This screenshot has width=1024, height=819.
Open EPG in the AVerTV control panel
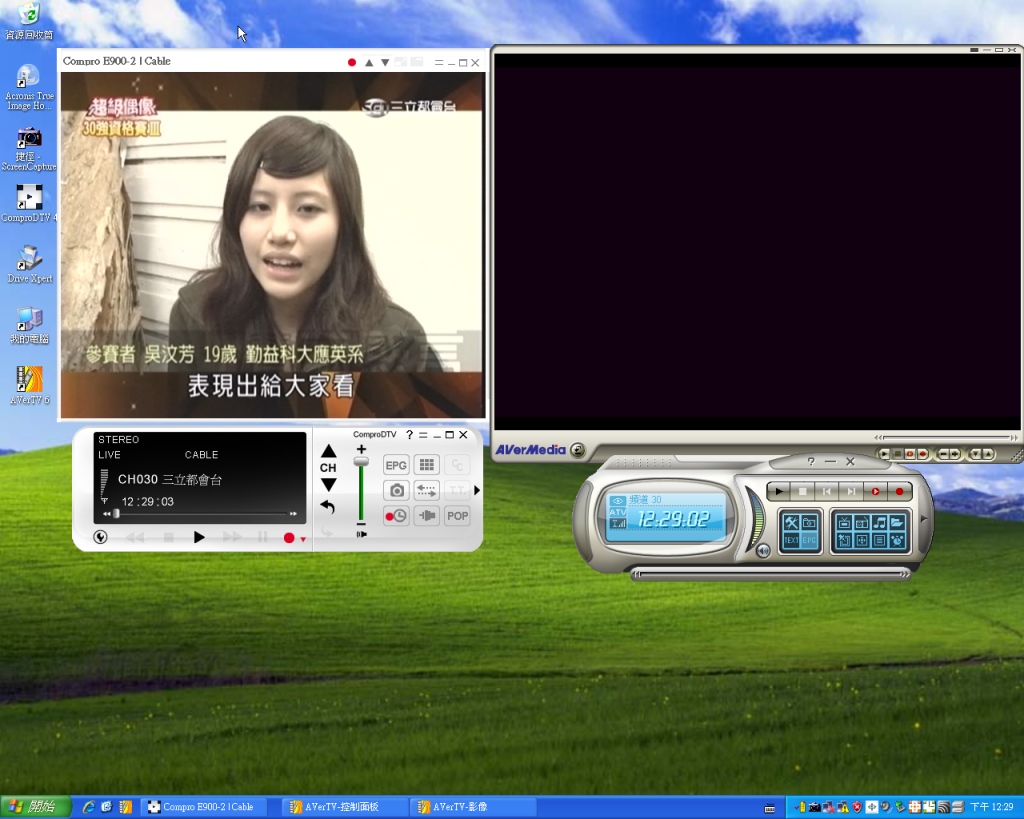809,540
